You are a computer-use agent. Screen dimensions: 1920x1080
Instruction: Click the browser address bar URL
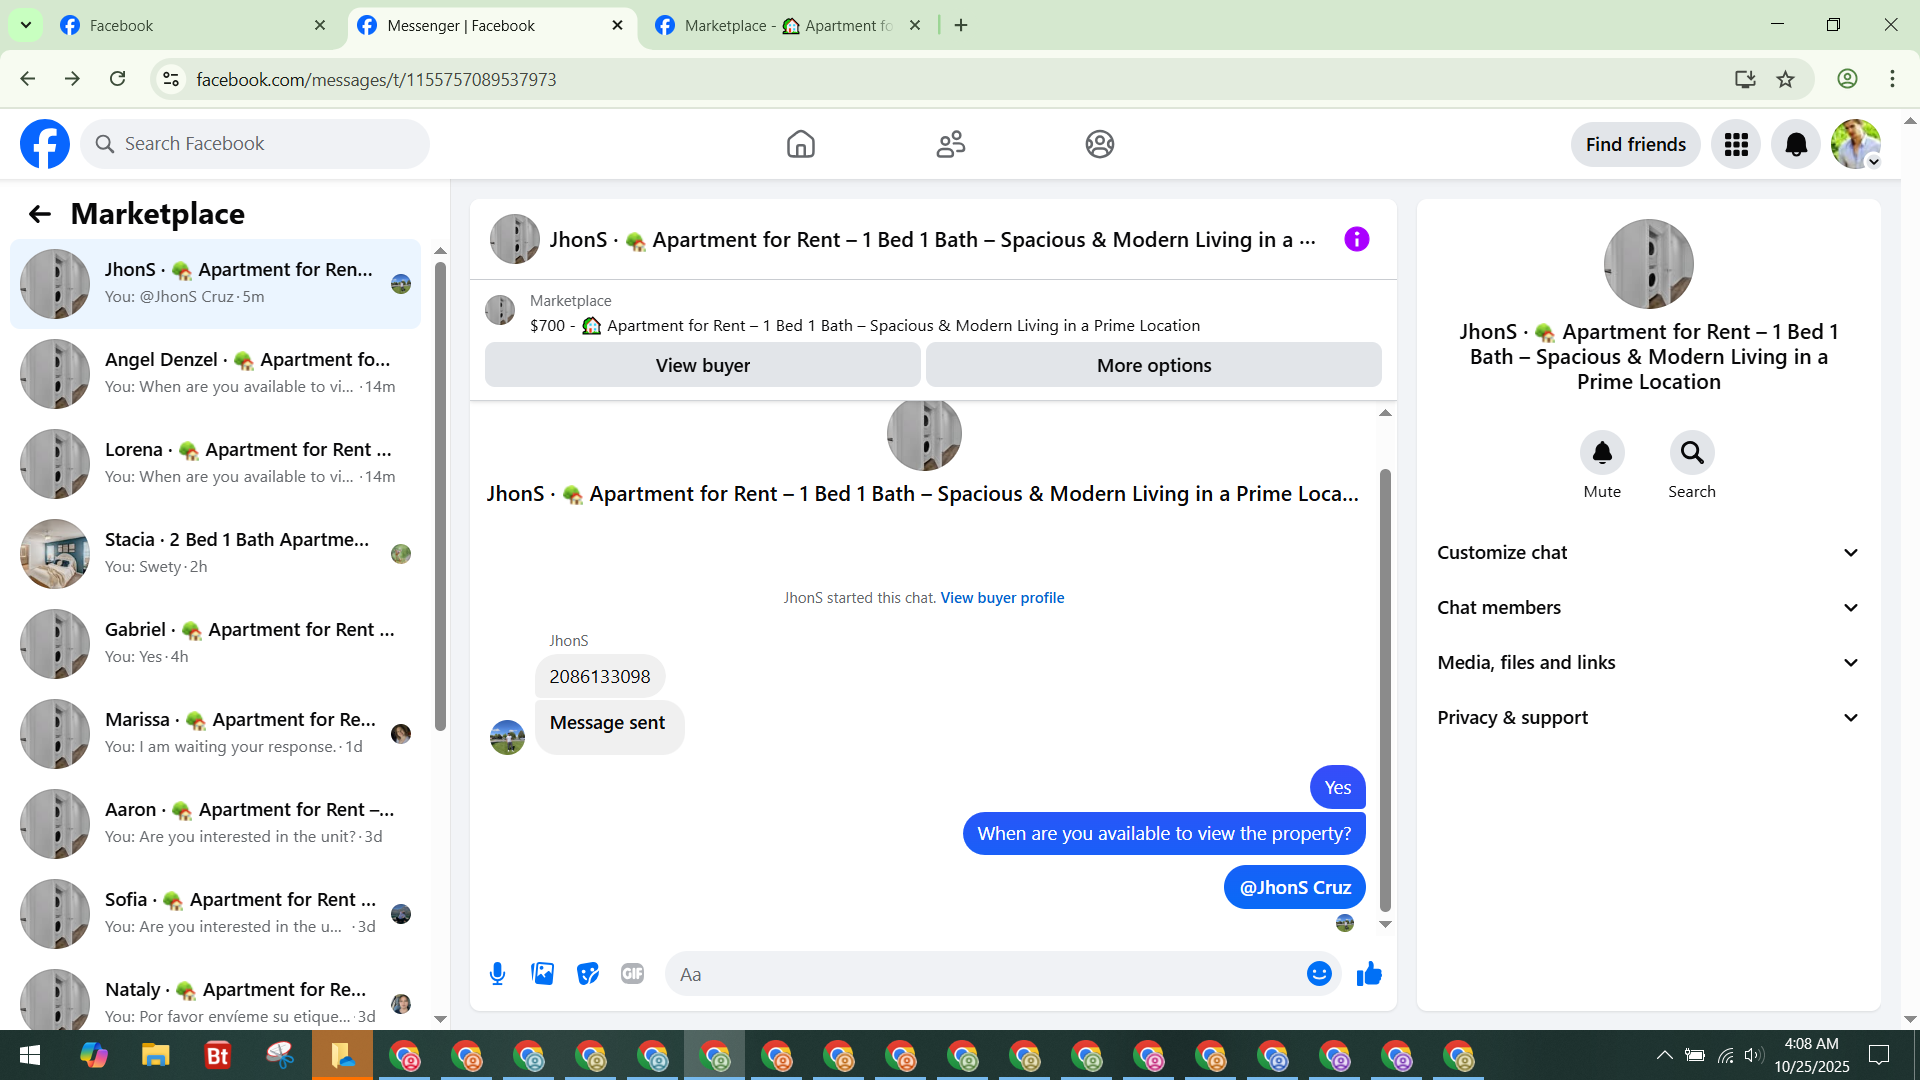pos(376,79)
